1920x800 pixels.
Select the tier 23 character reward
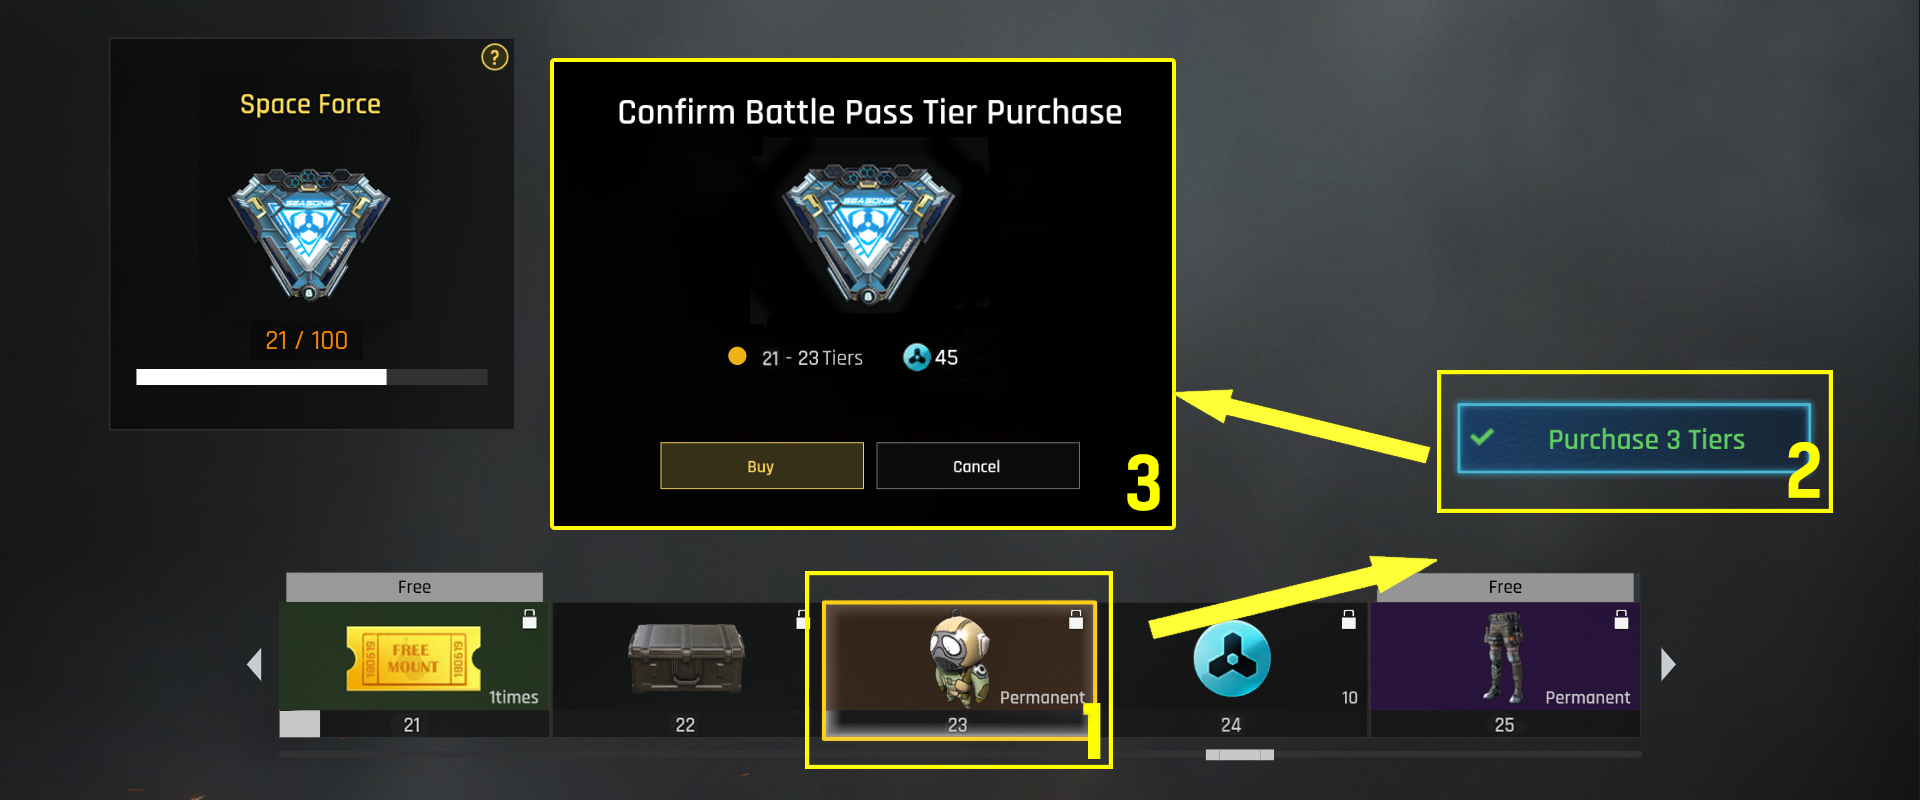(959, 659)
